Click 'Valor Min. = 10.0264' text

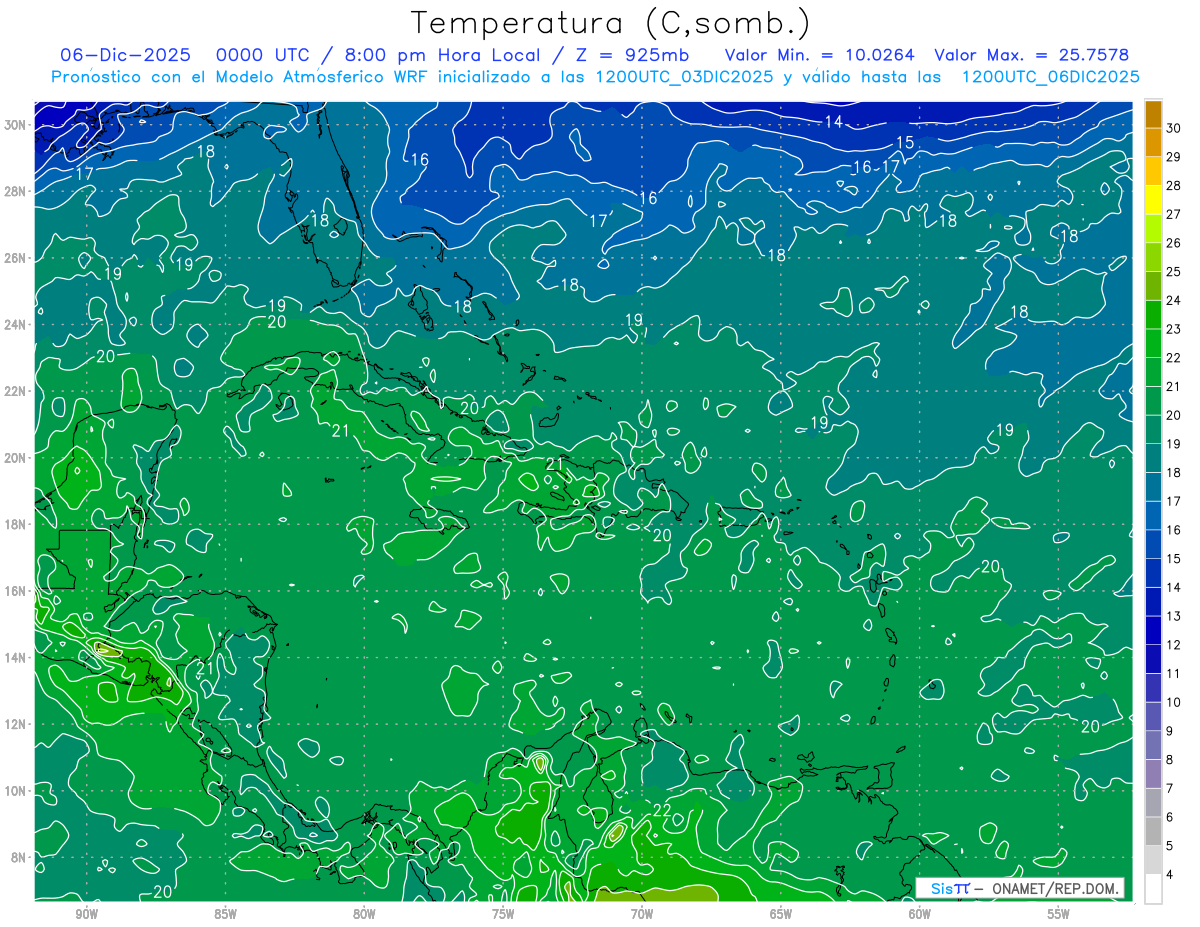[819, 55]
